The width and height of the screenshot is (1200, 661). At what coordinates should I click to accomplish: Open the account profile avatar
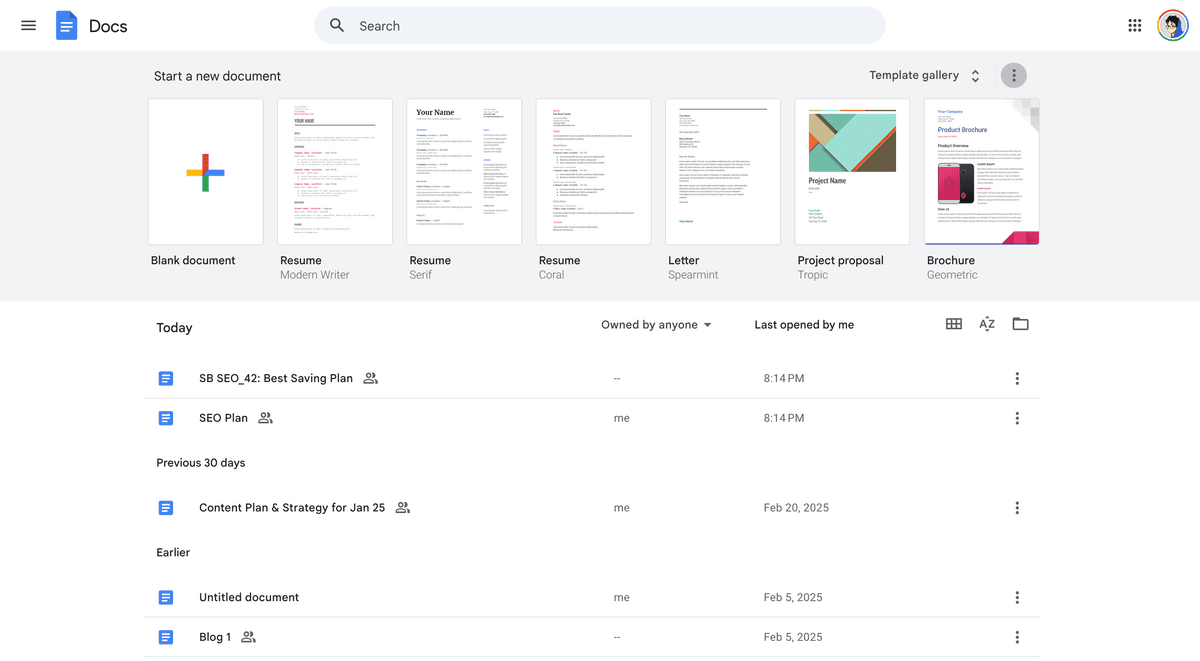click(1172, 26)
